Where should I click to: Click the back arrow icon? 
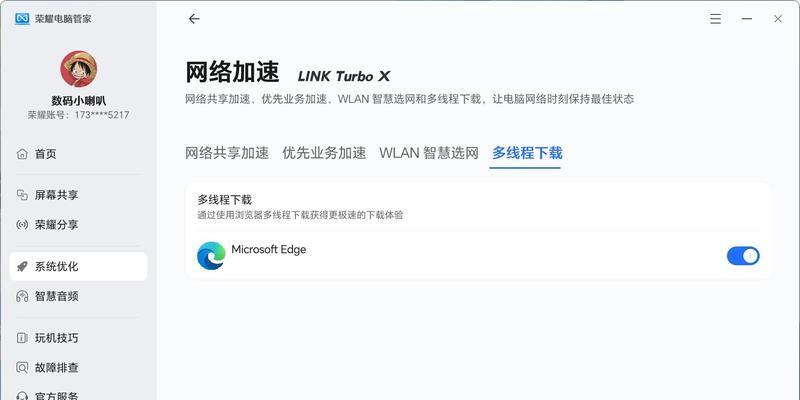tap(194, 19)
